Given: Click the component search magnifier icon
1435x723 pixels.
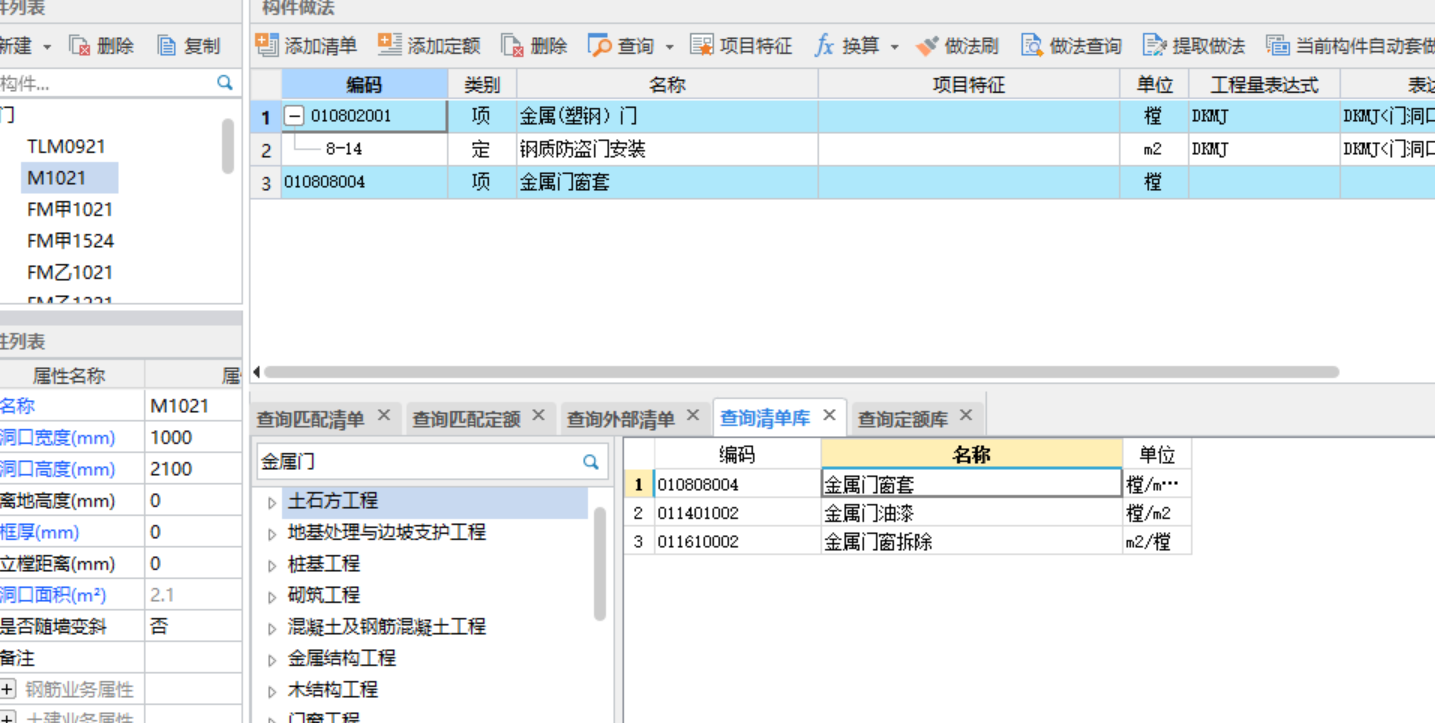Looking at the screenshot, I should (225, 83).
